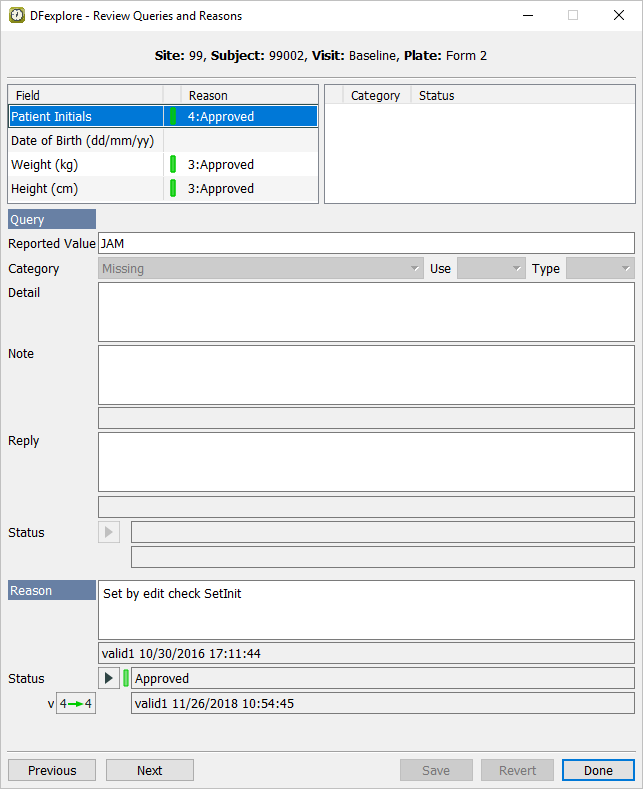Viewport: 643px width, 789px height.
Task: Click the green status marker for Height row
Action: 173,189
